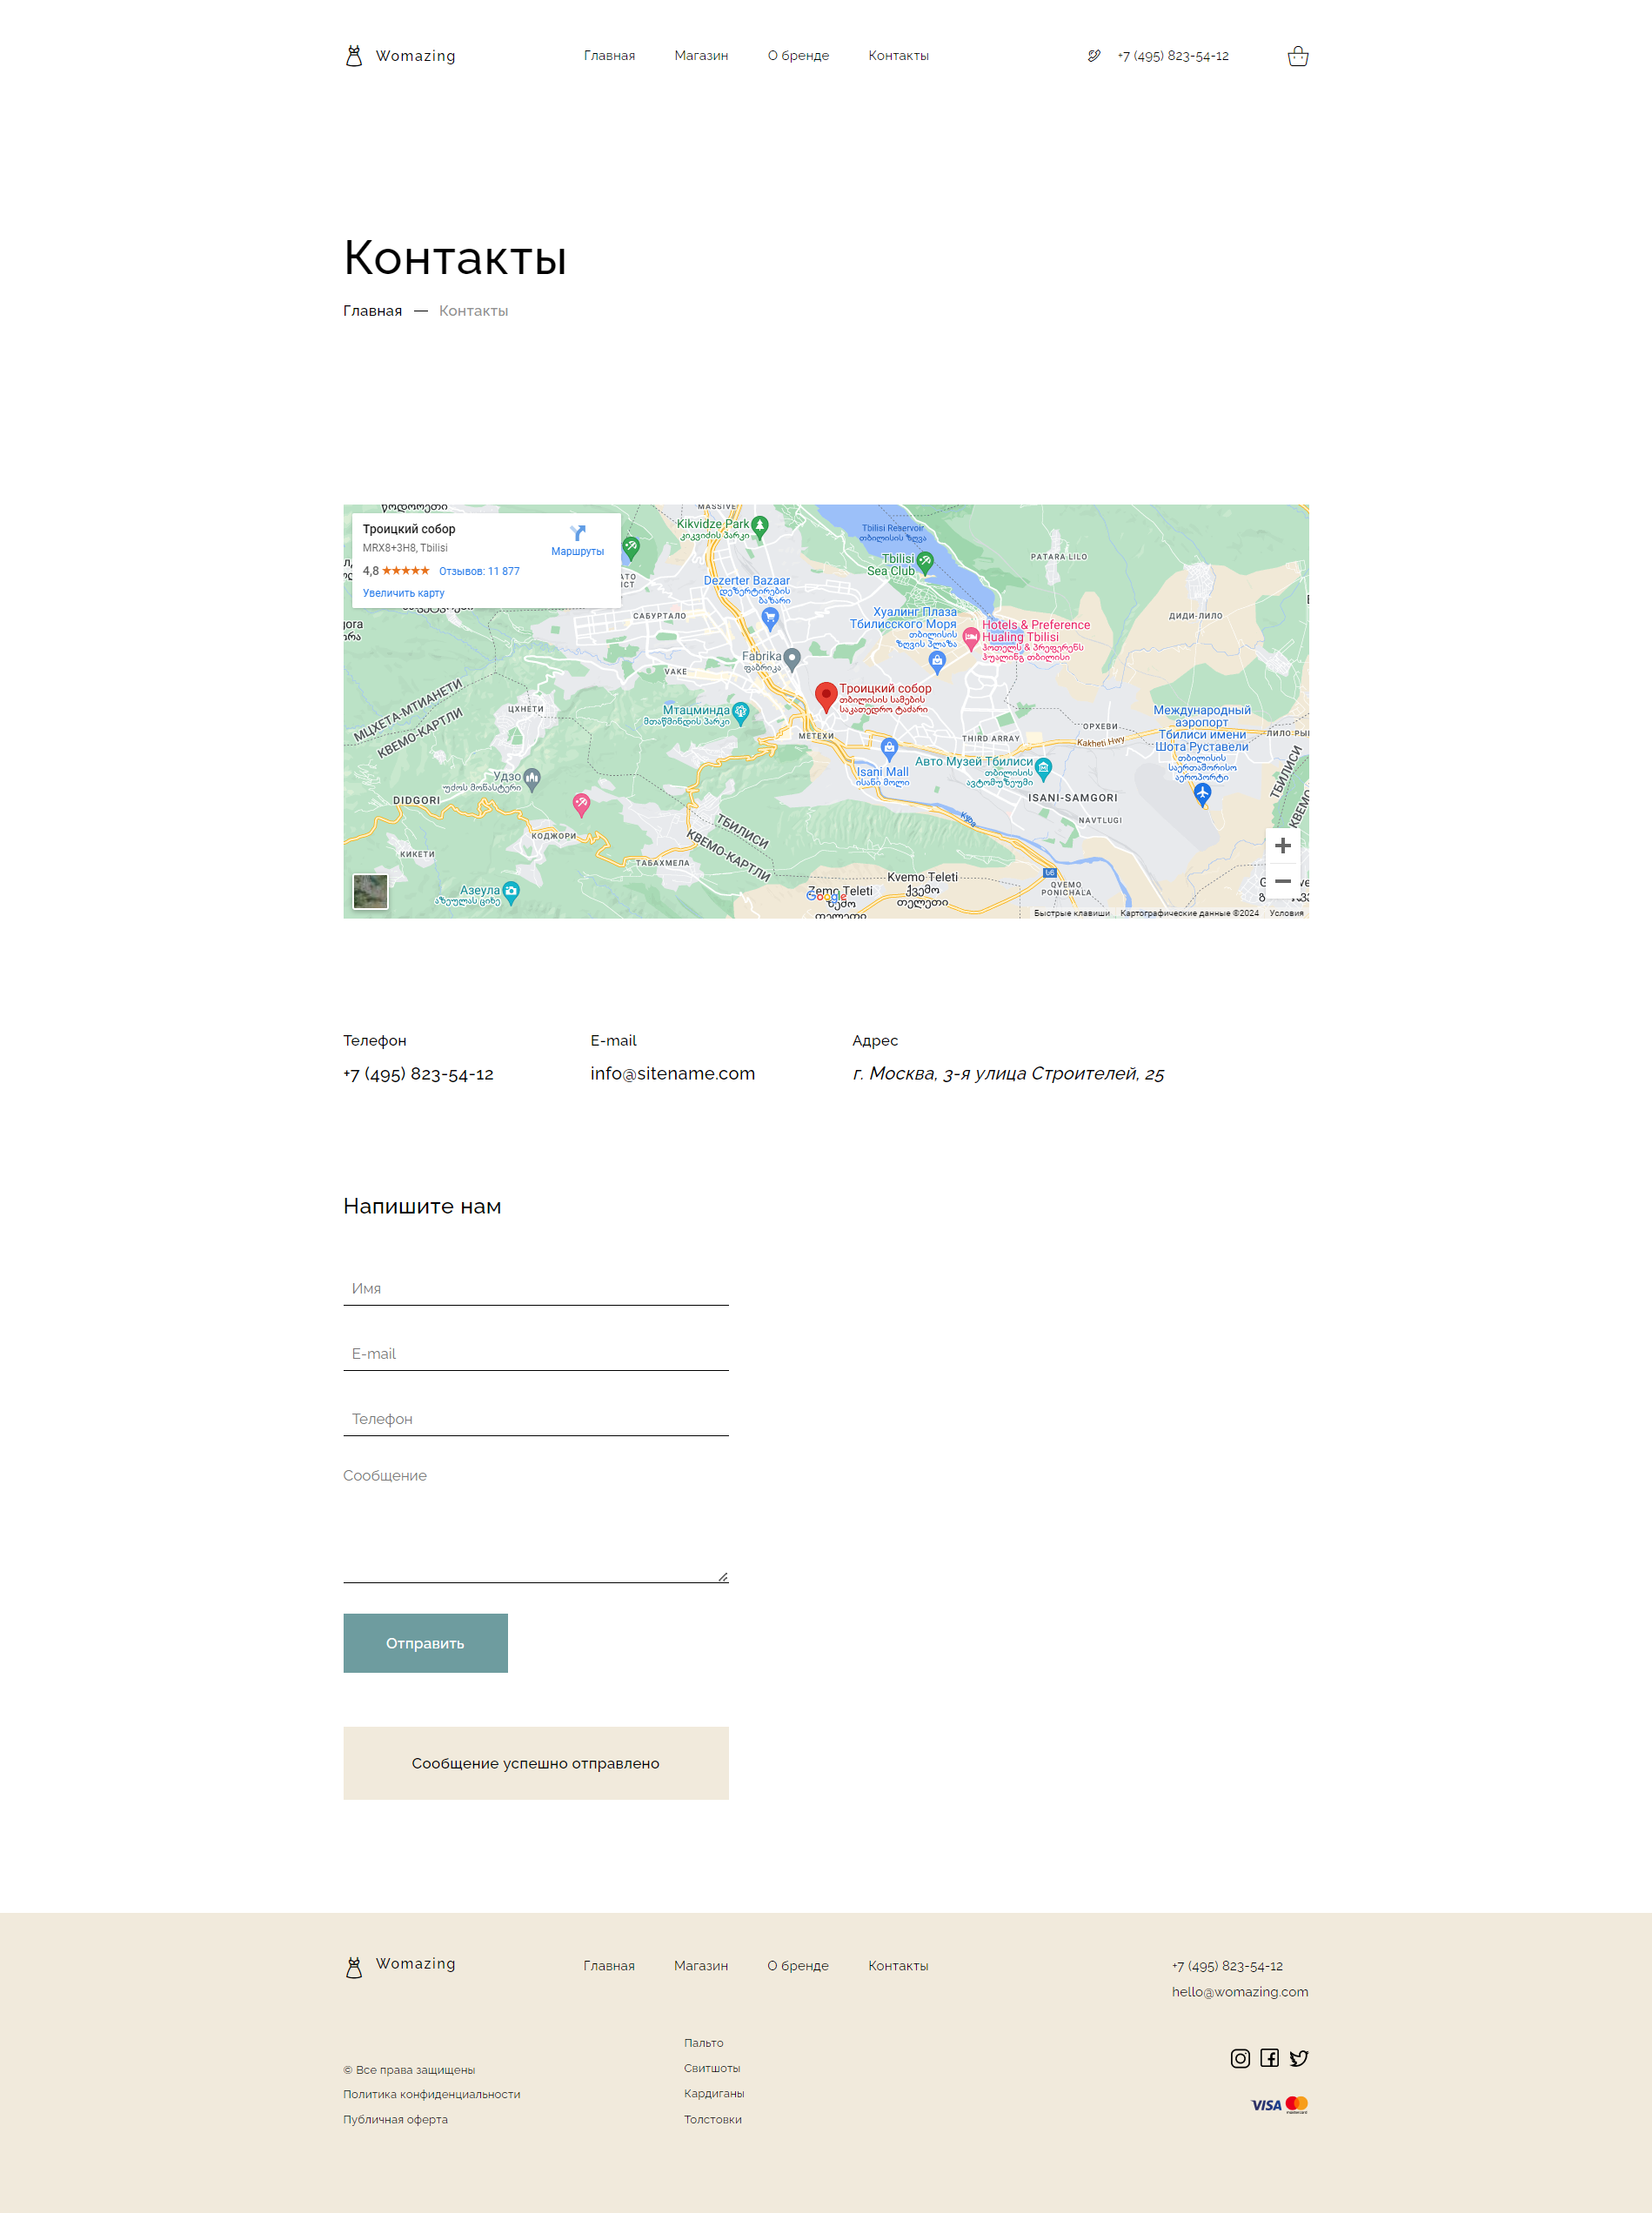Zoom out the map with minus button
1652x2213 pixels.
[x=1282, y=881]
